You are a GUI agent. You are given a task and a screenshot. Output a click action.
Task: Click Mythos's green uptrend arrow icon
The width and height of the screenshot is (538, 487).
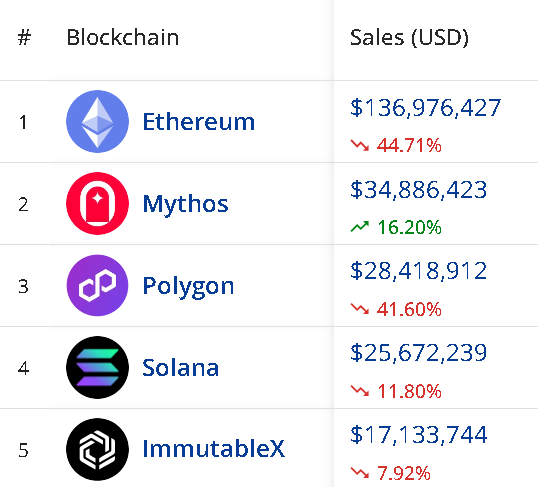click(360, 227)
